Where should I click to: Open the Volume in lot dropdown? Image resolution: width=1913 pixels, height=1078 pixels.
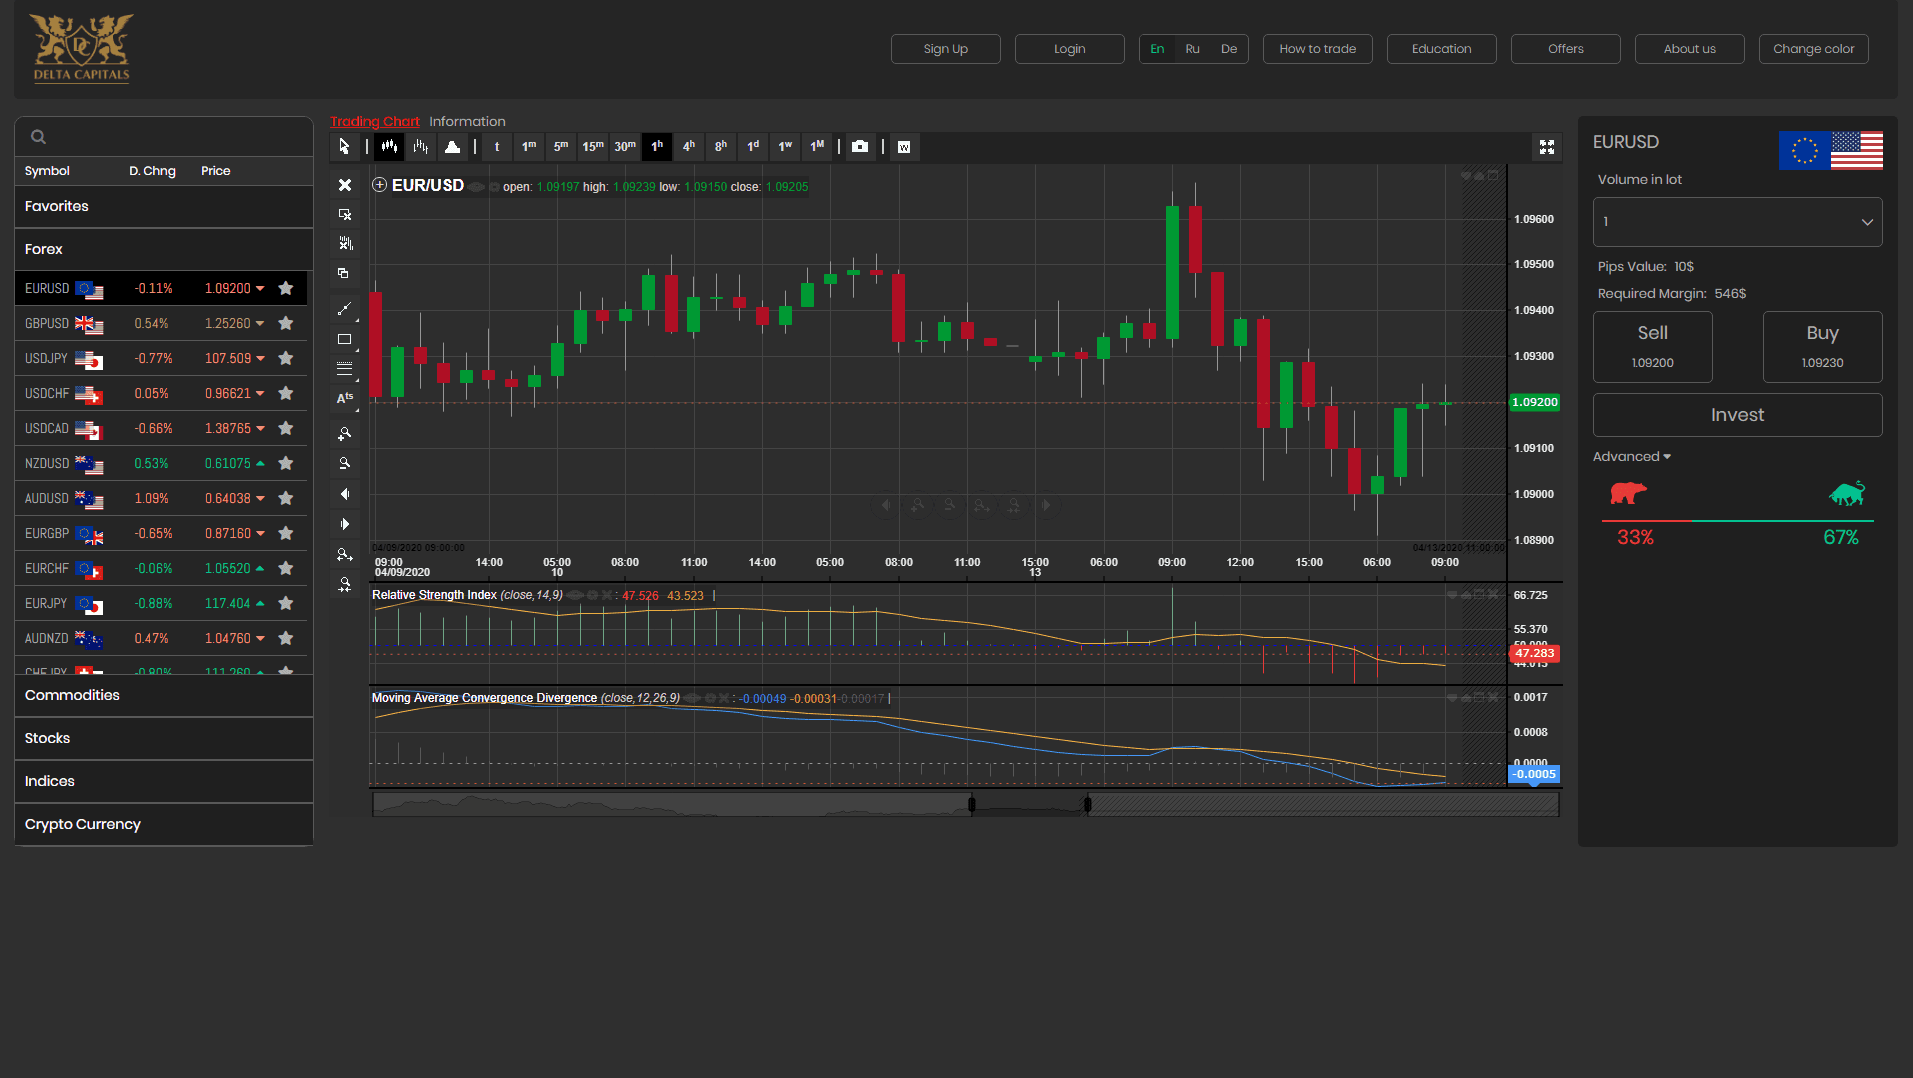click(1737, 222)
